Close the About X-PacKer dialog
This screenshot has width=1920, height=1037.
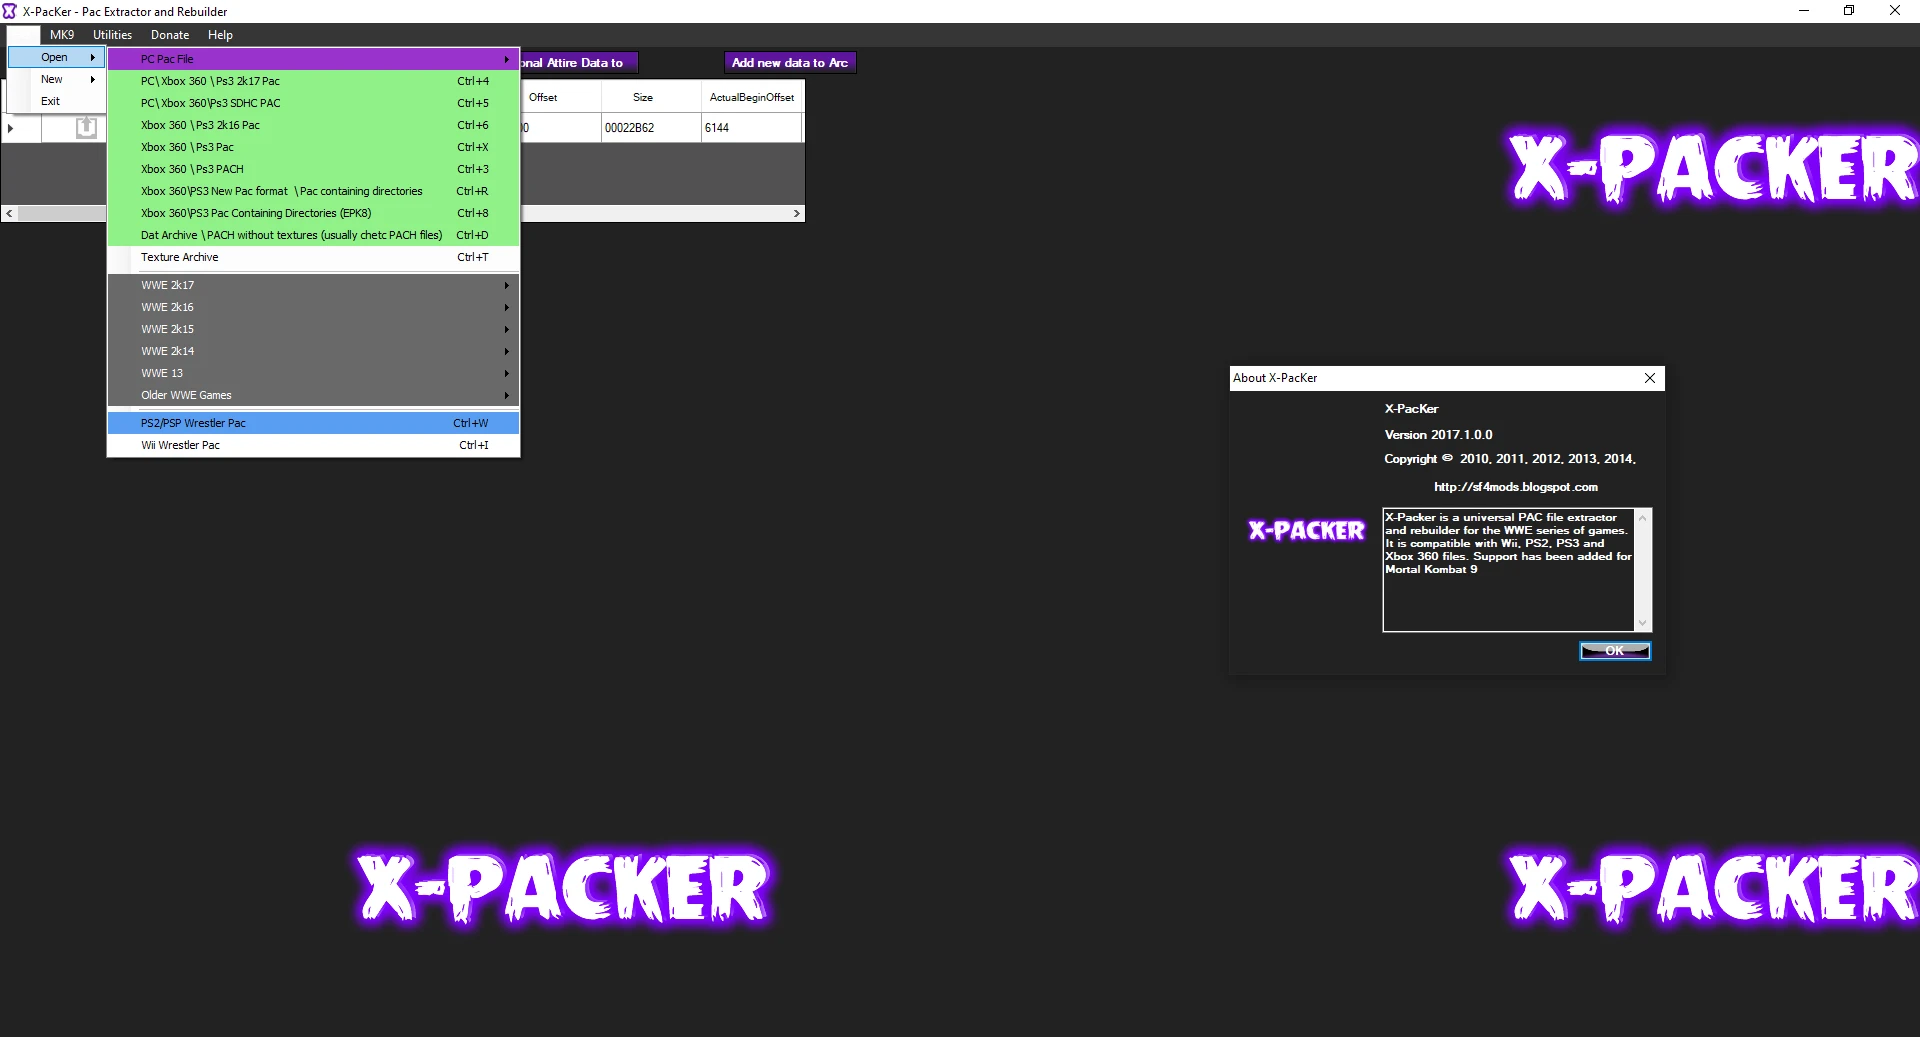(1649, 378)
